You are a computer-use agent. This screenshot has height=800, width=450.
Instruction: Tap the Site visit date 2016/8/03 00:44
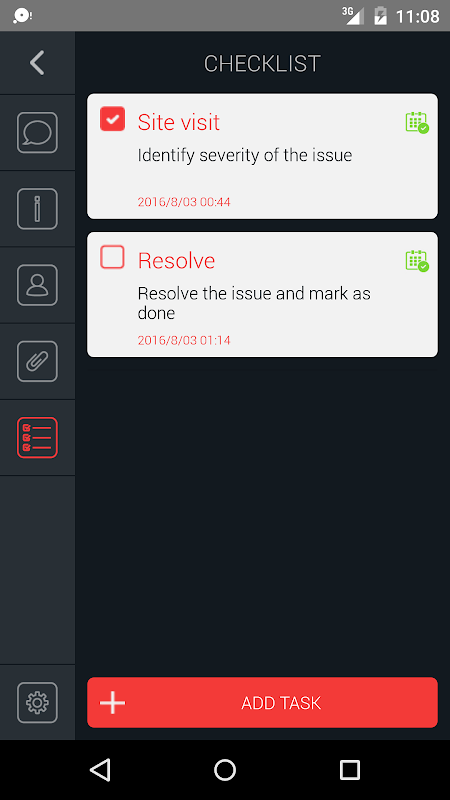[184, 202]
